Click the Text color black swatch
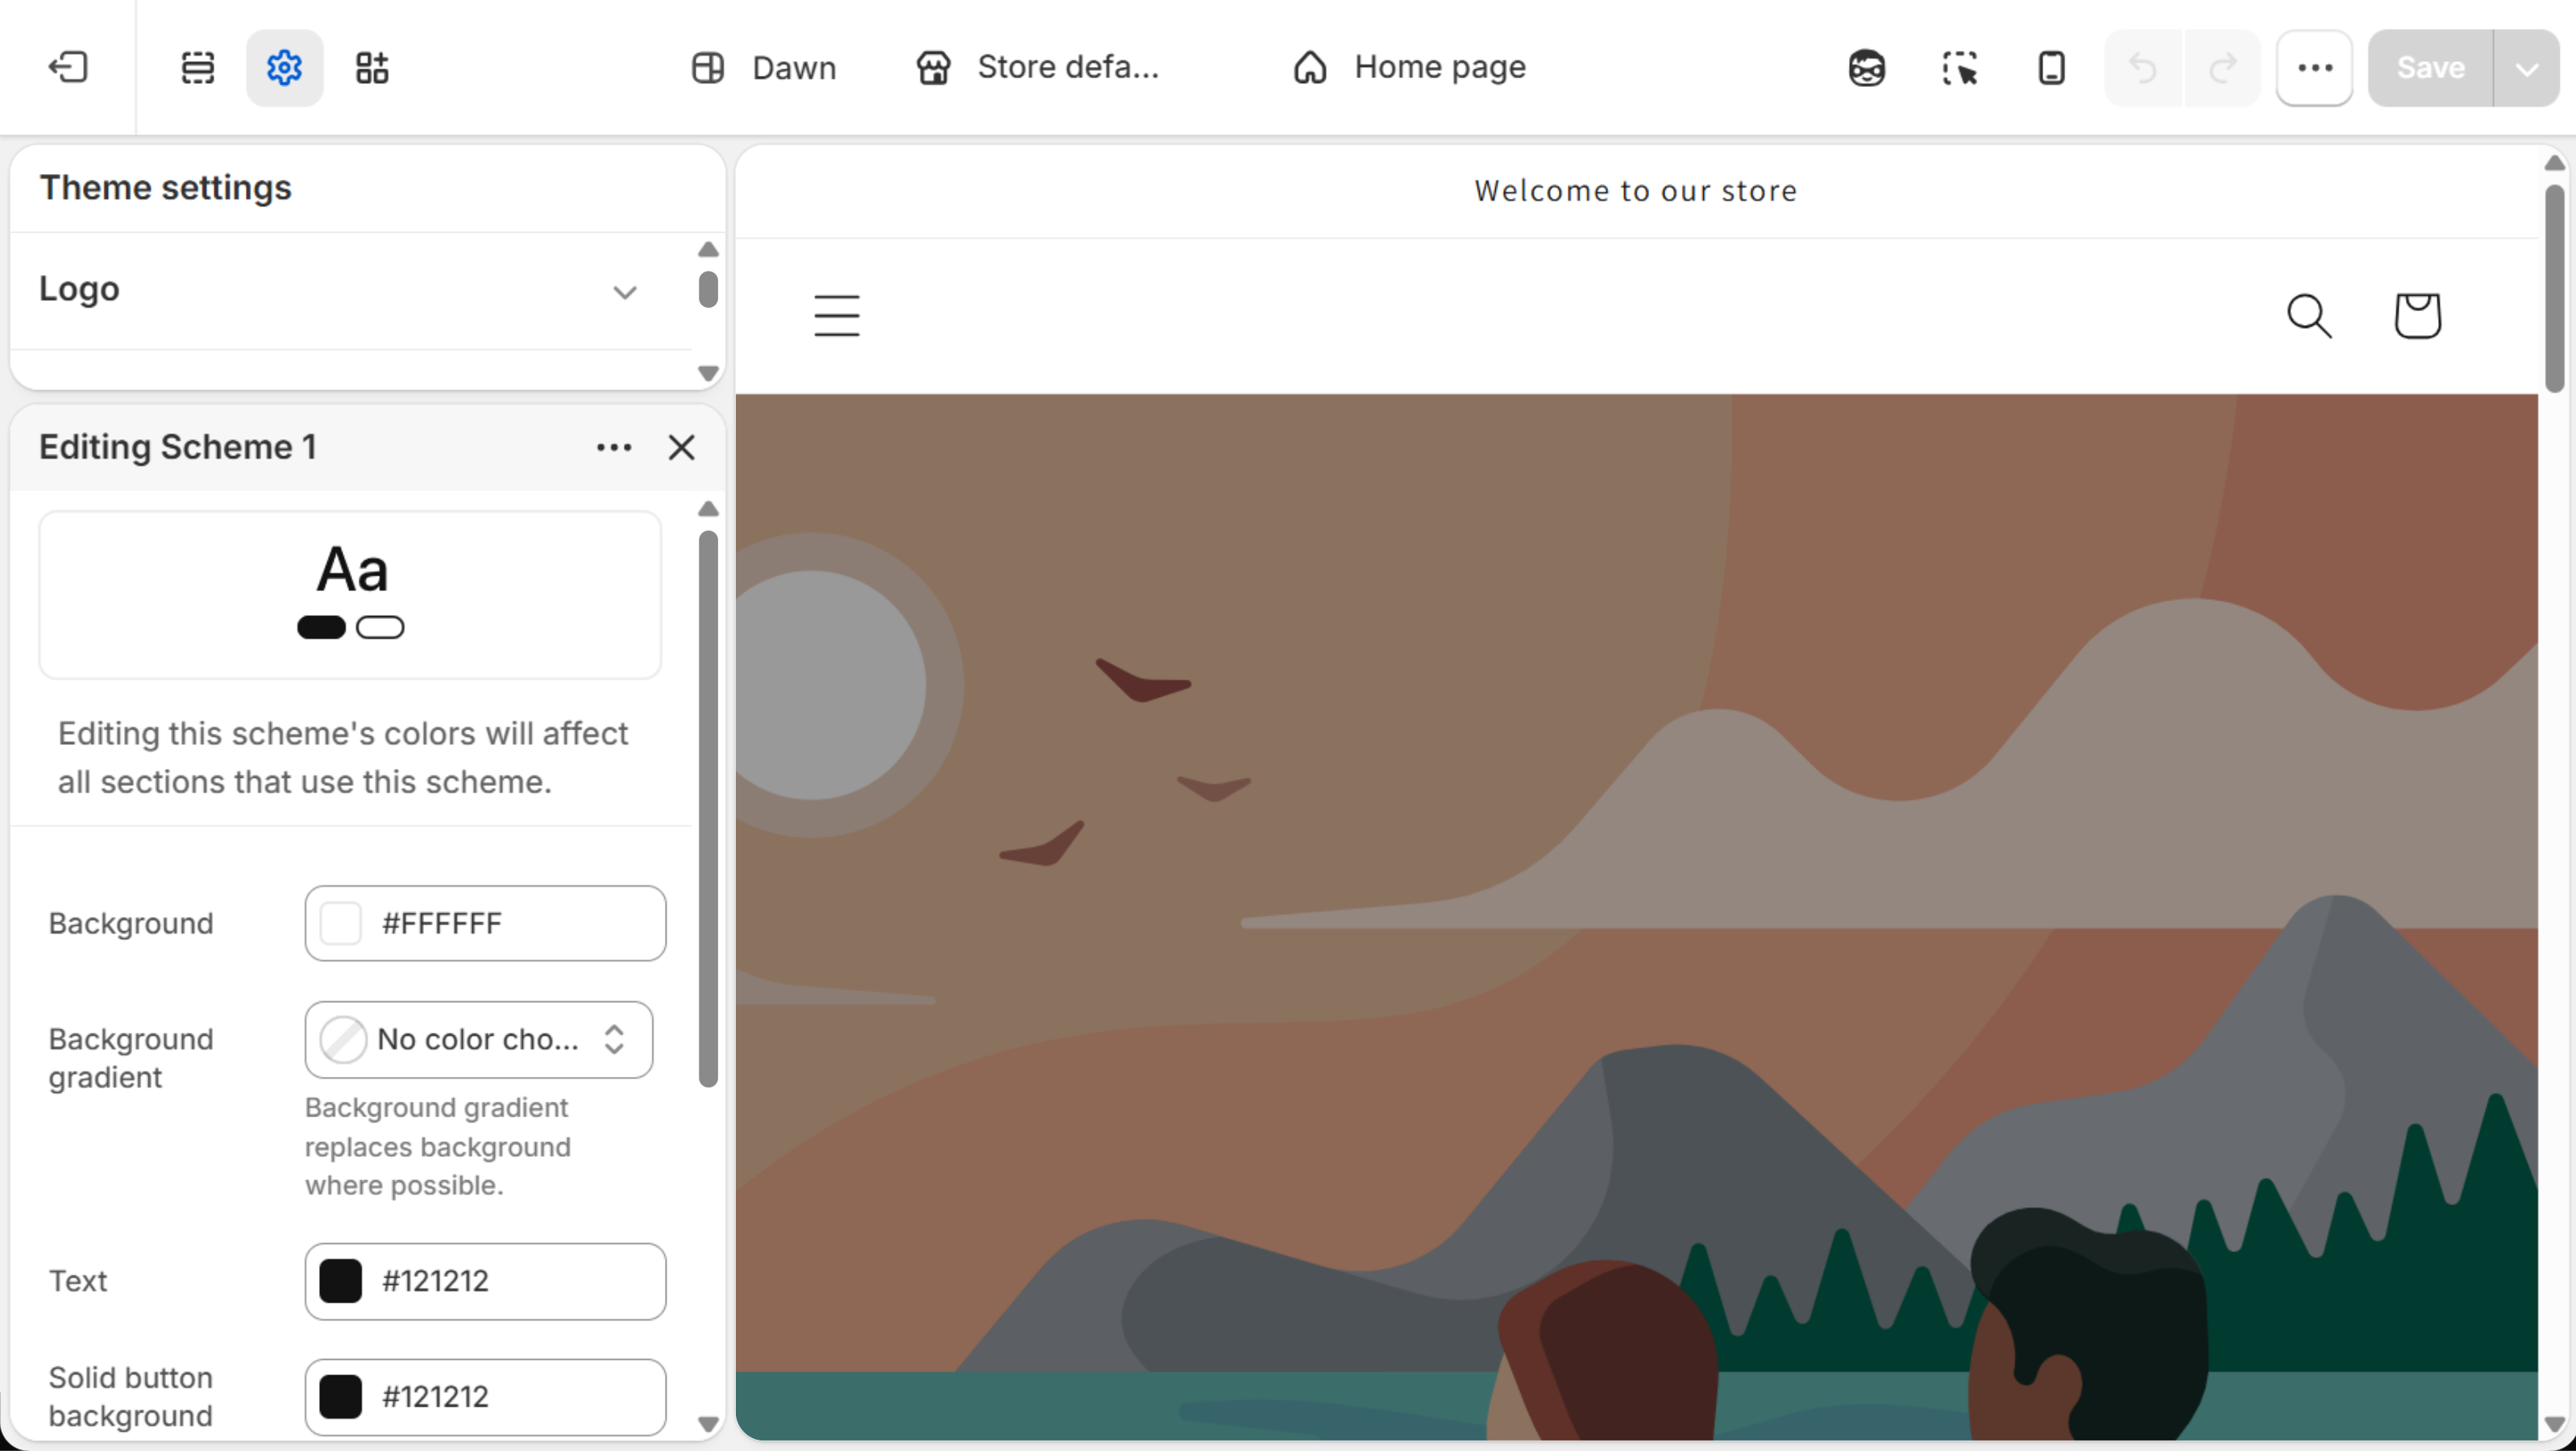 (x=340, y=1281)
